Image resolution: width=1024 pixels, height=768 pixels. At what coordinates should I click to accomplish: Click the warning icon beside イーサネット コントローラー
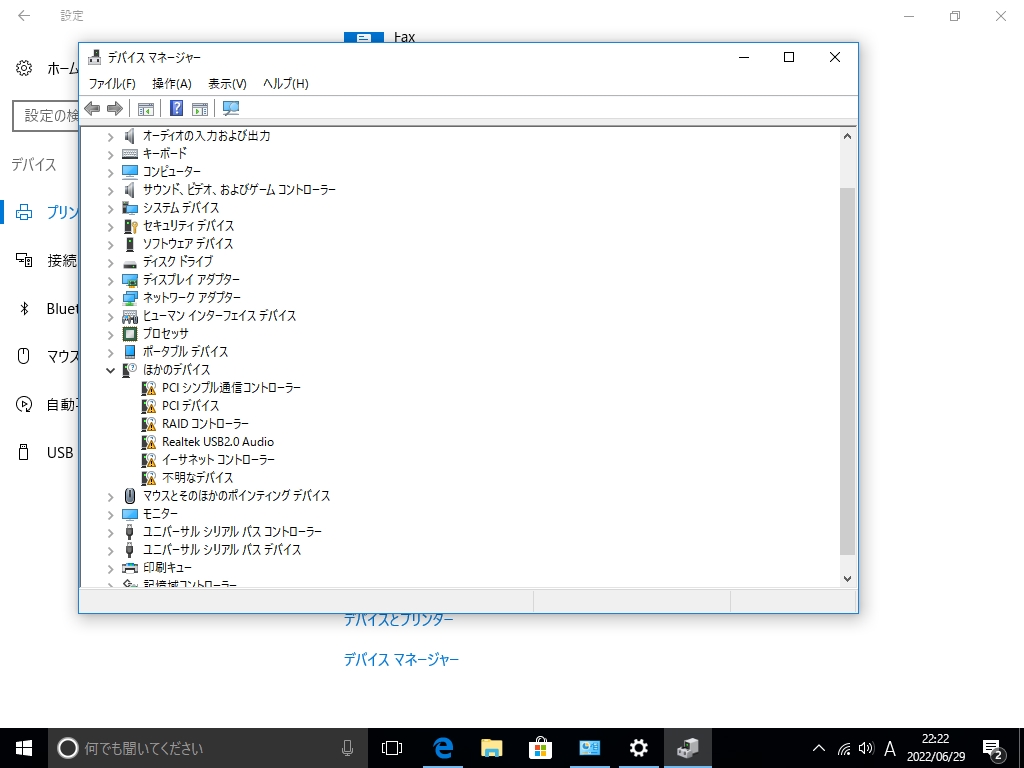(x=149, y=460)
